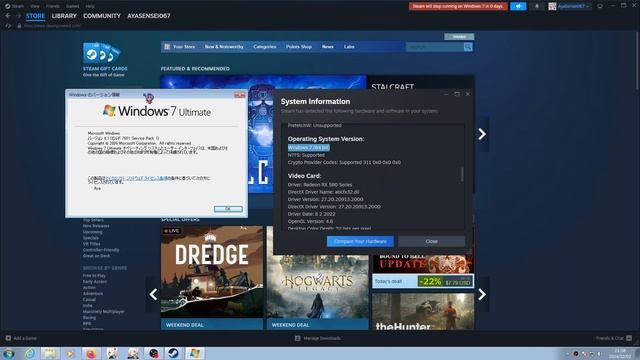Click the Manage Downloads icon
The height and width of the screenshot is (360, 640).
click(298, 338)
